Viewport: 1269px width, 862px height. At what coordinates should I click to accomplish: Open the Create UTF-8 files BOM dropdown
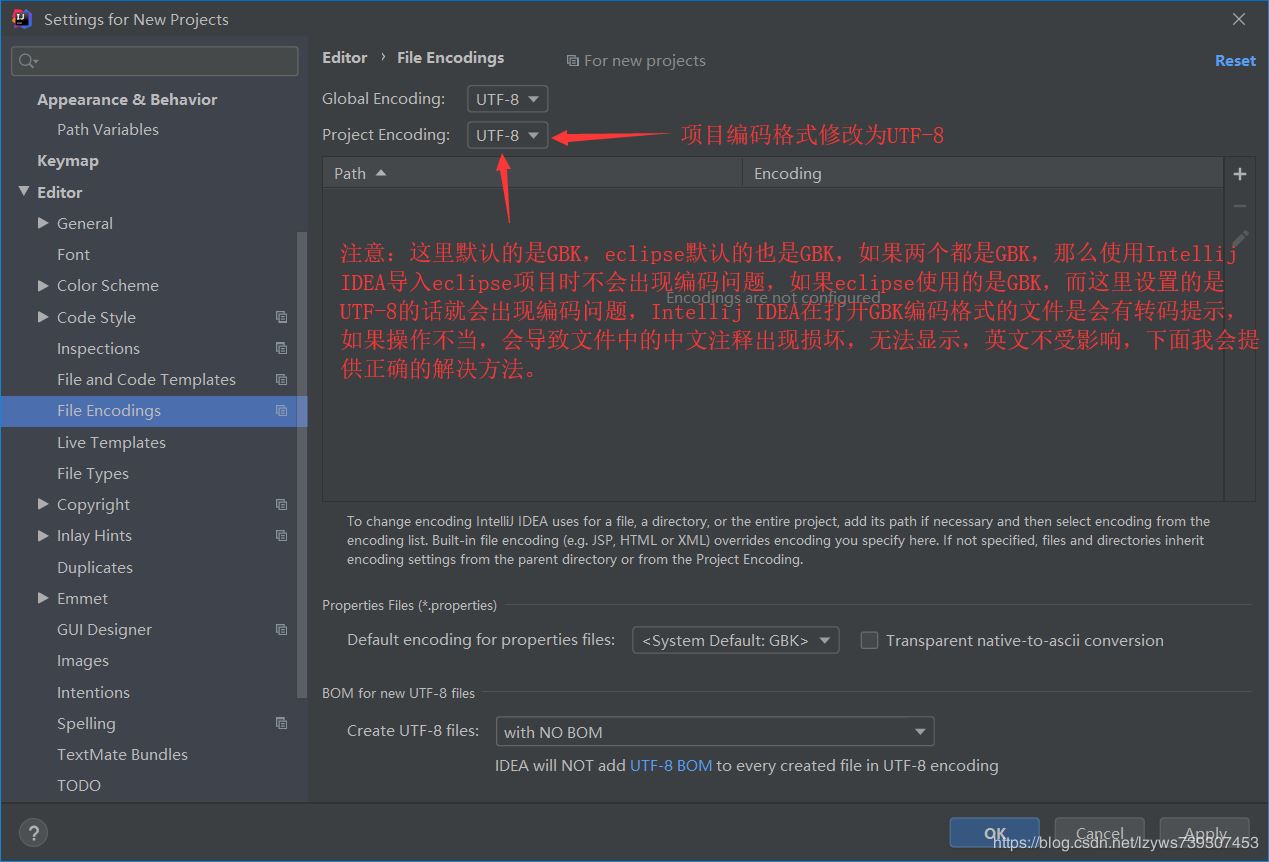pos(714,732)
